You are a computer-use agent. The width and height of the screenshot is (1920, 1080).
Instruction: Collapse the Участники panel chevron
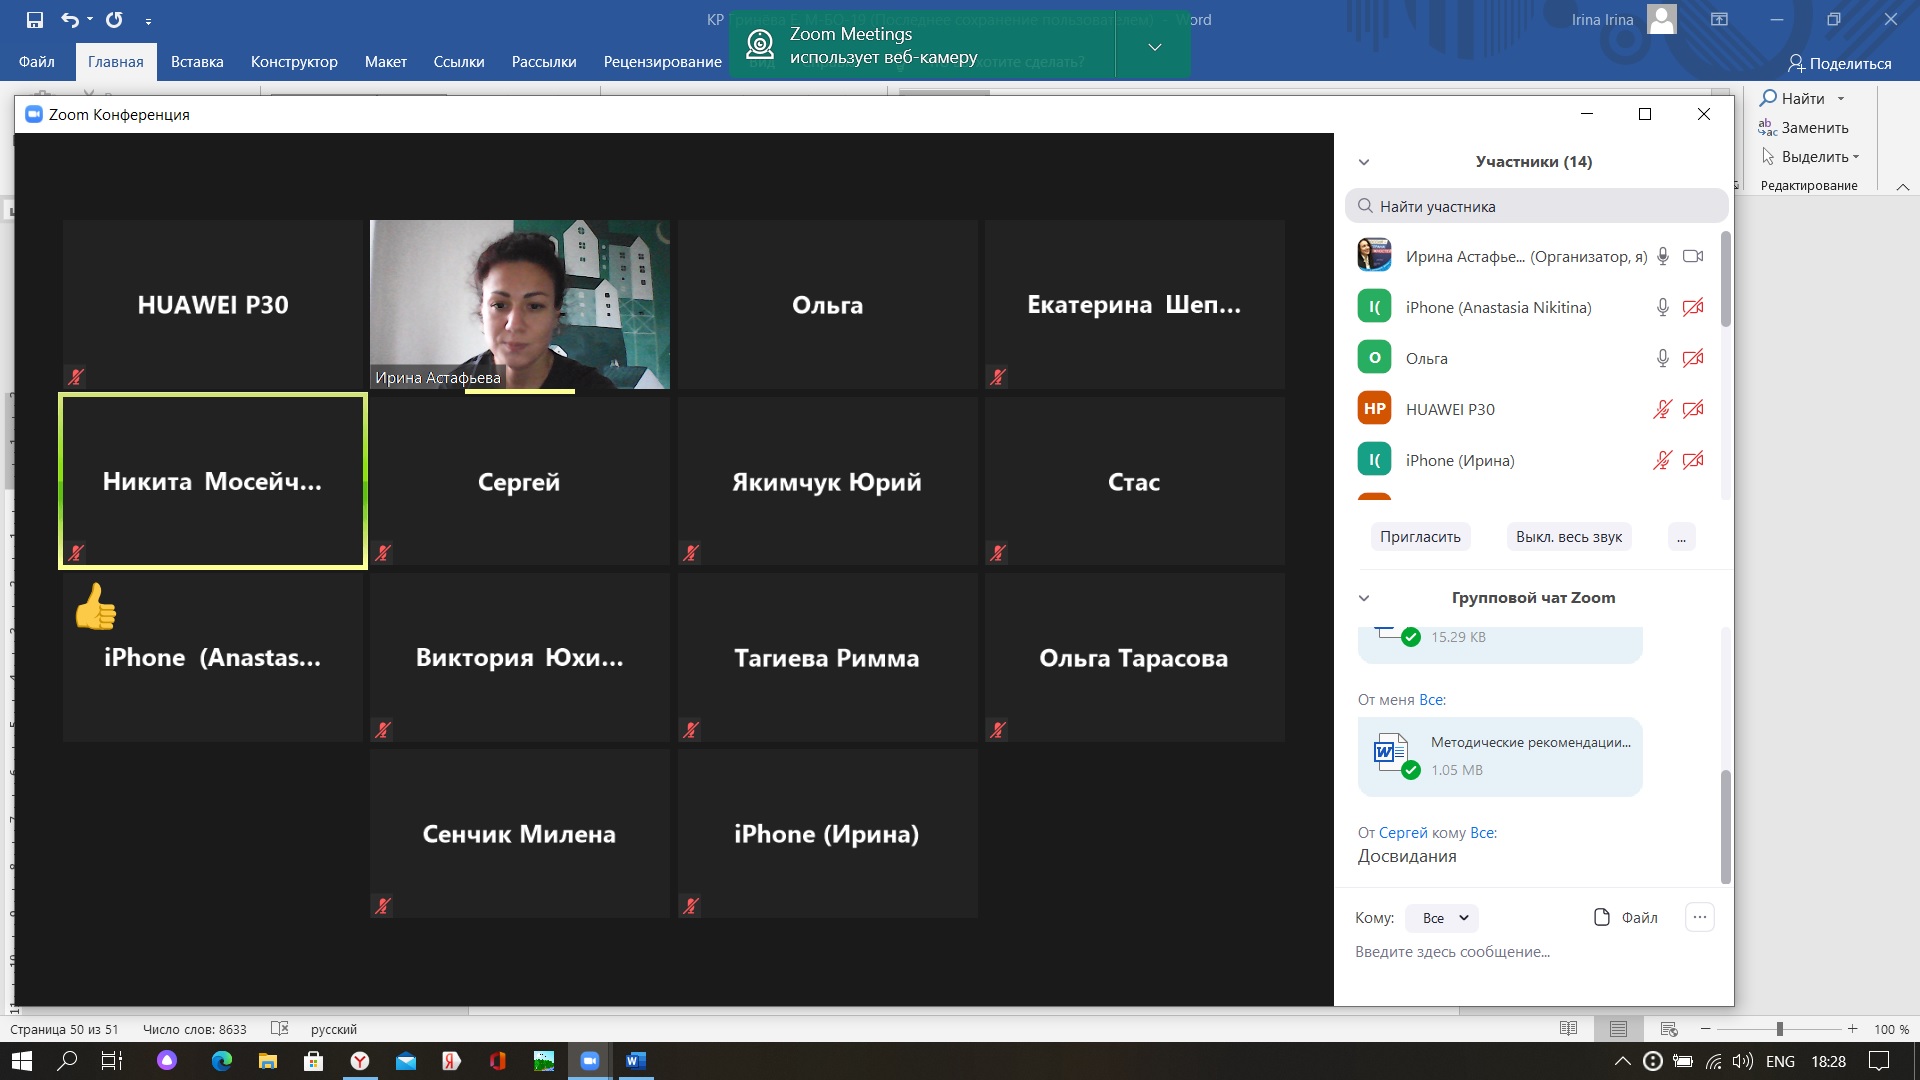(1364, 162)
